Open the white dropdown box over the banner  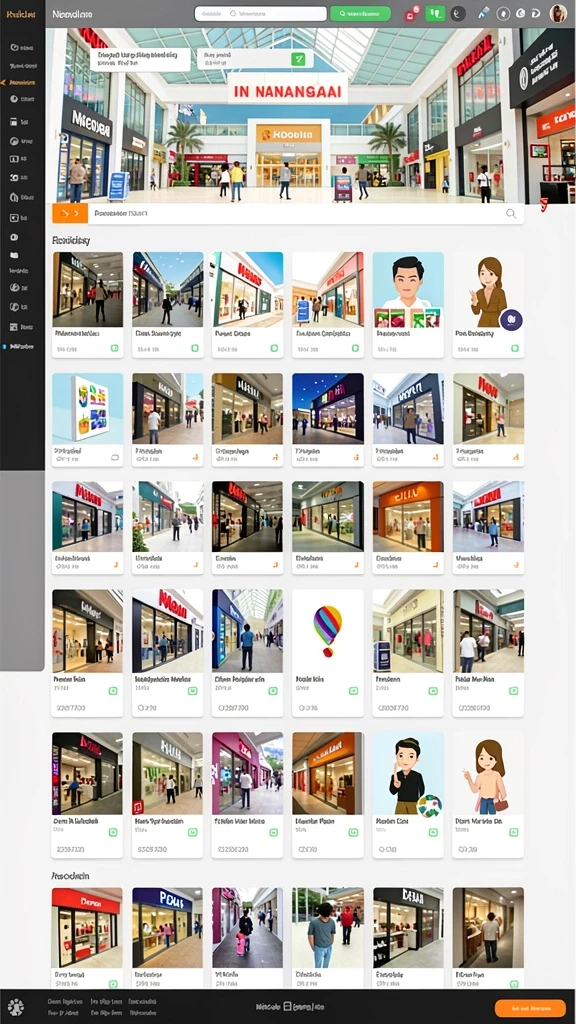(x=140, y=59)
